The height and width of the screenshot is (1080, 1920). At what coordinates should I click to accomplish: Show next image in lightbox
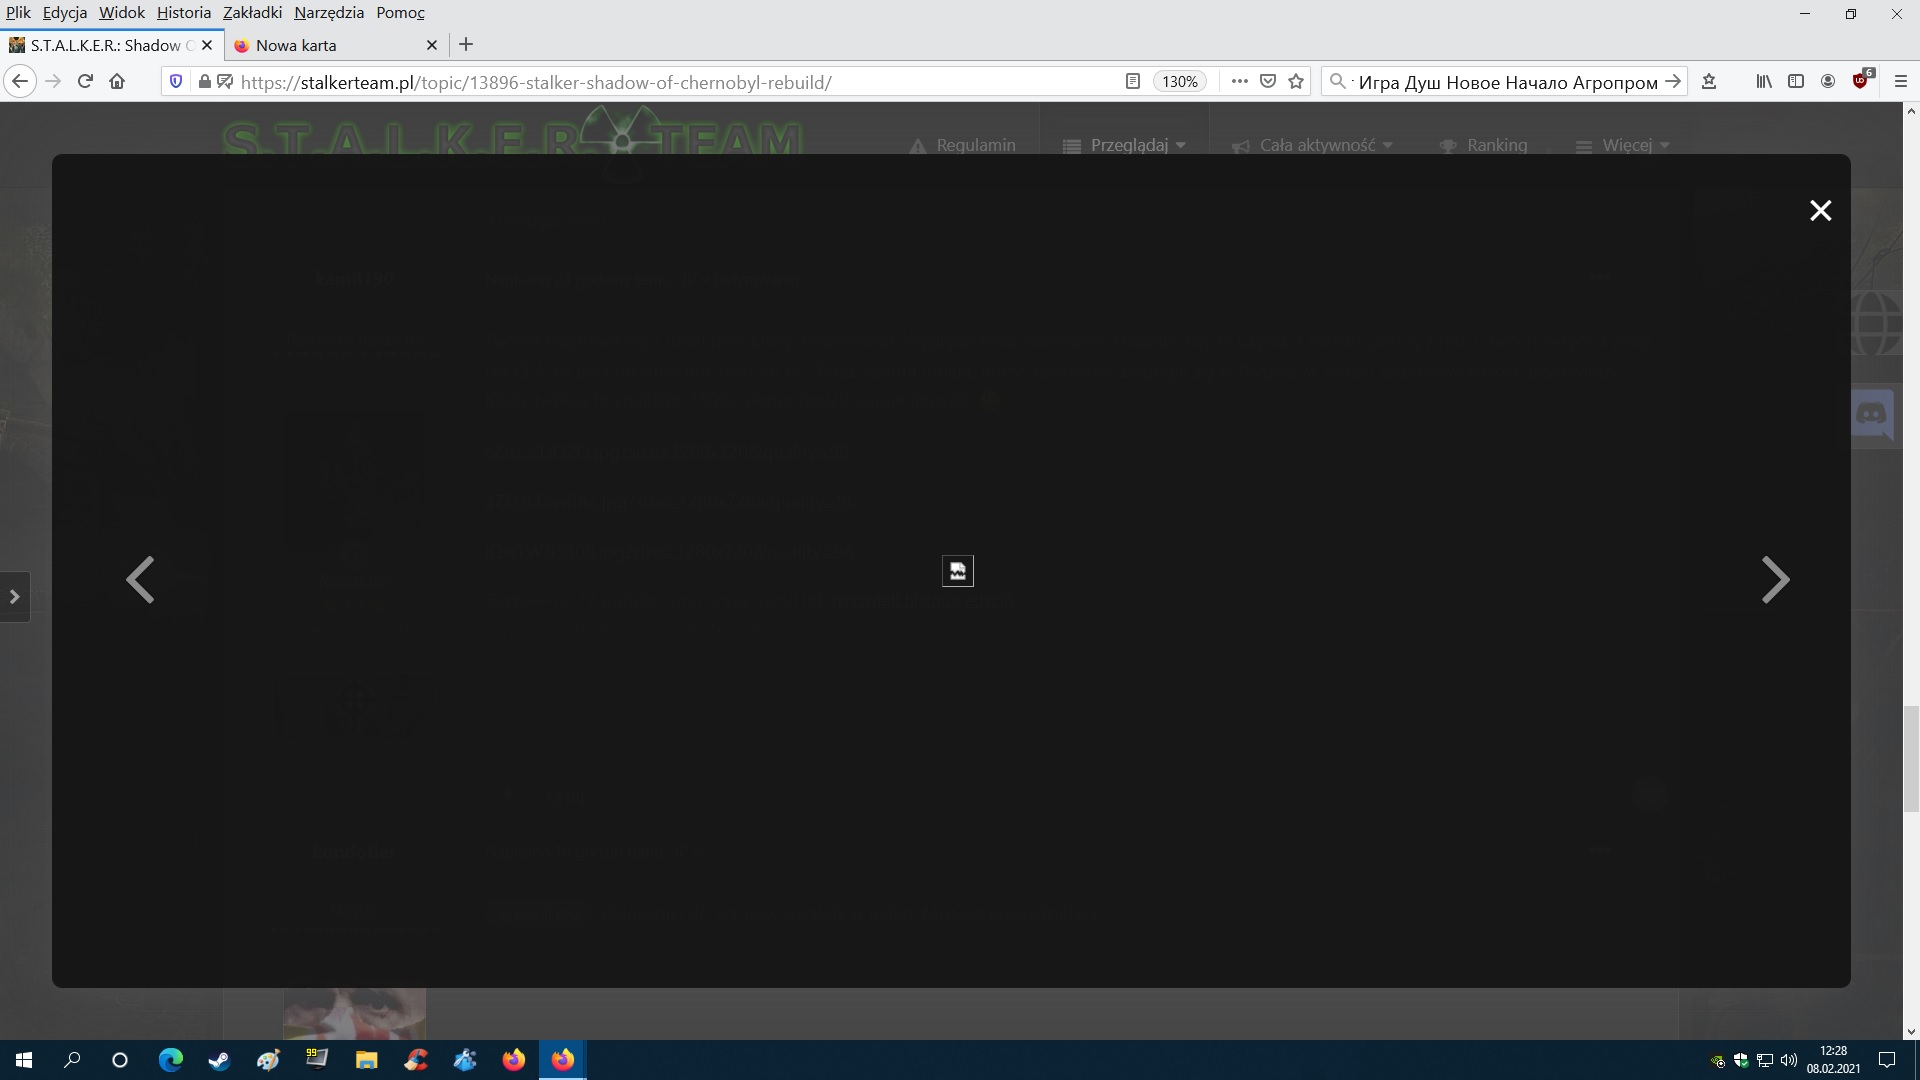click(1775, 580)
